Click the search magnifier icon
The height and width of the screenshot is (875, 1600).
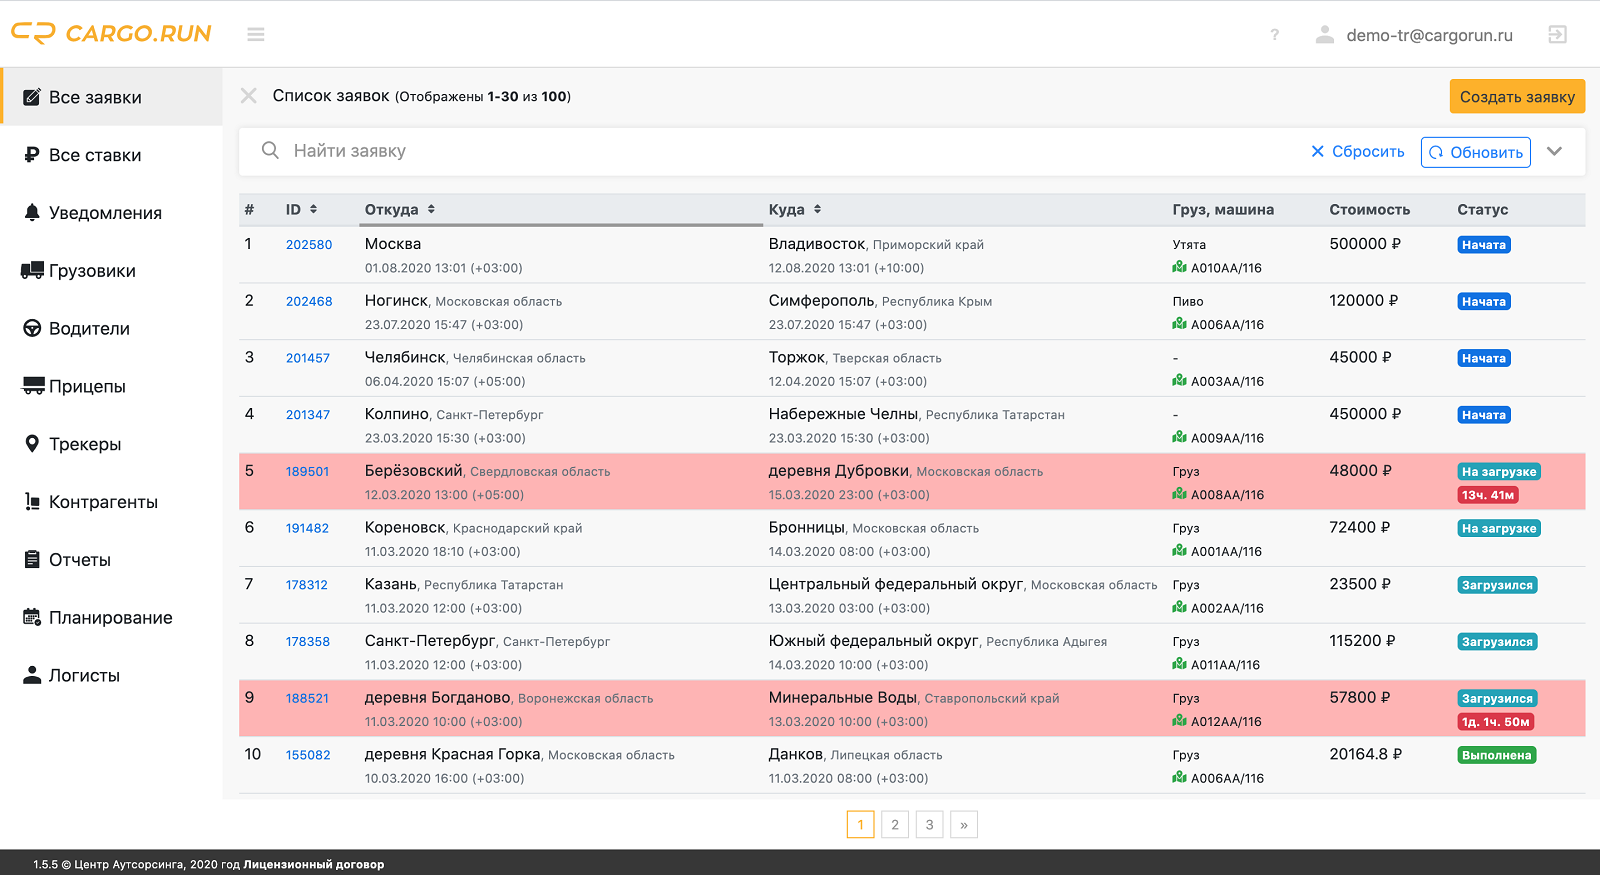(270, 150)
